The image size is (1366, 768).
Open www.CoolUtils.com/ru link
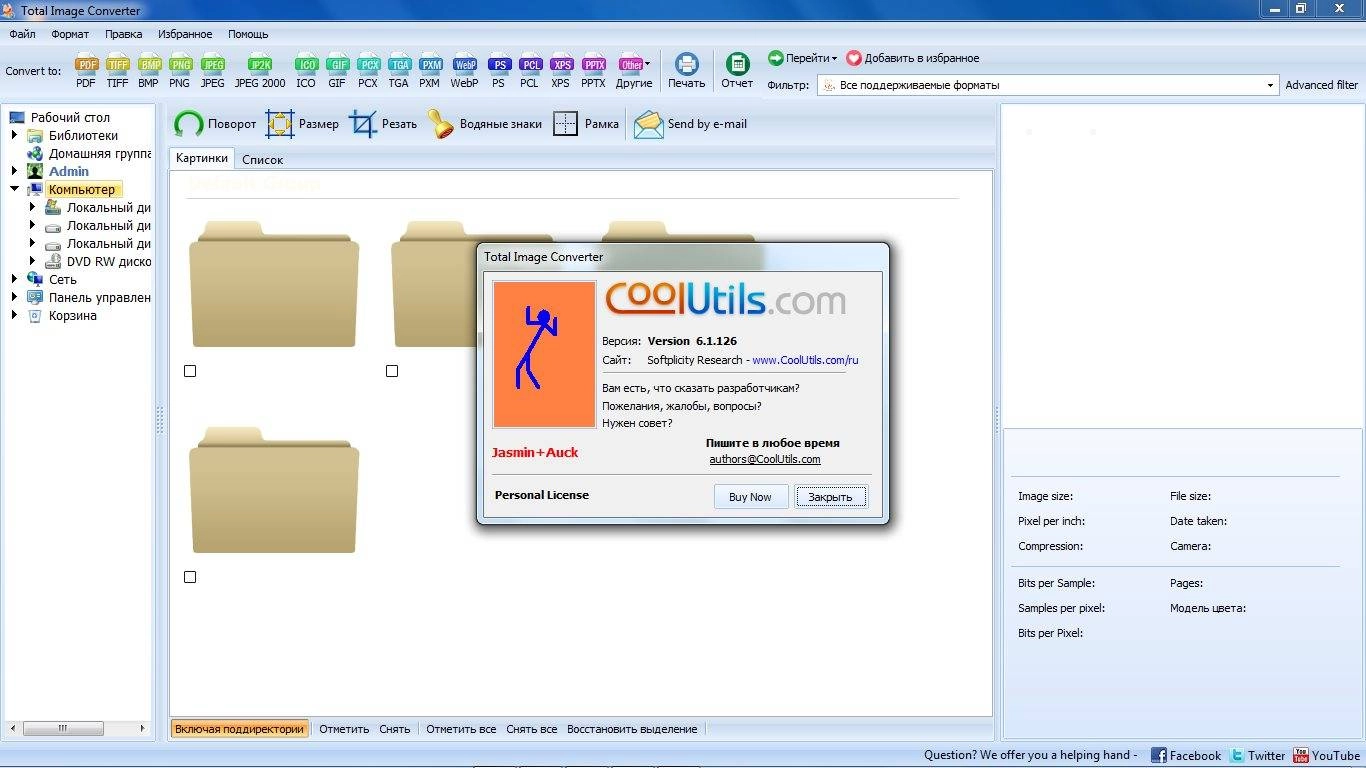pos(805,360)
